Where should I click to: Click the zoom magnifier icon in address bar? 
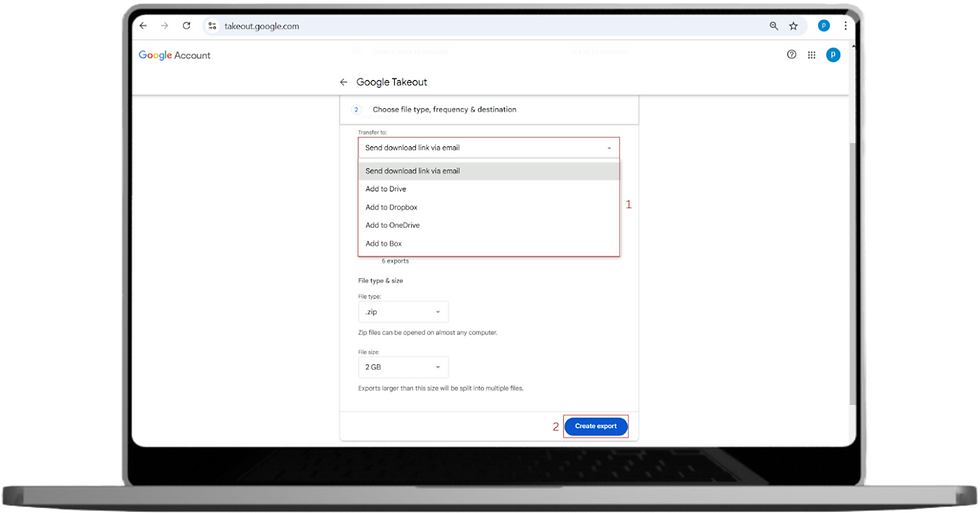774,26
